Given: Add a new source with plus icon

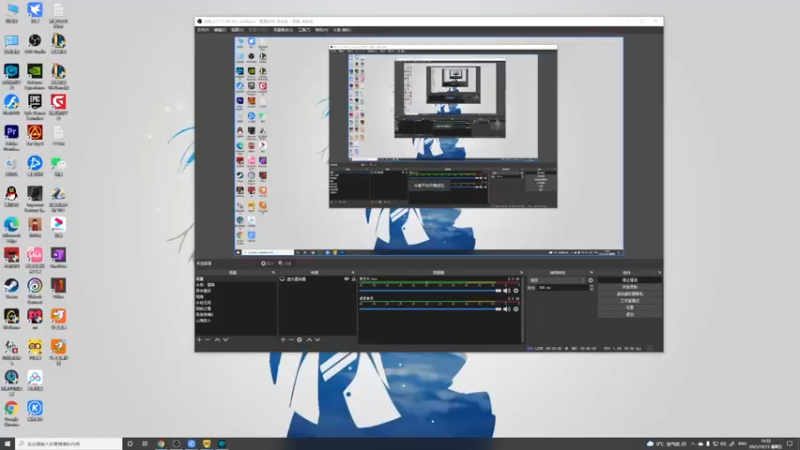Looking at the screenshot, I should (283, 340).
